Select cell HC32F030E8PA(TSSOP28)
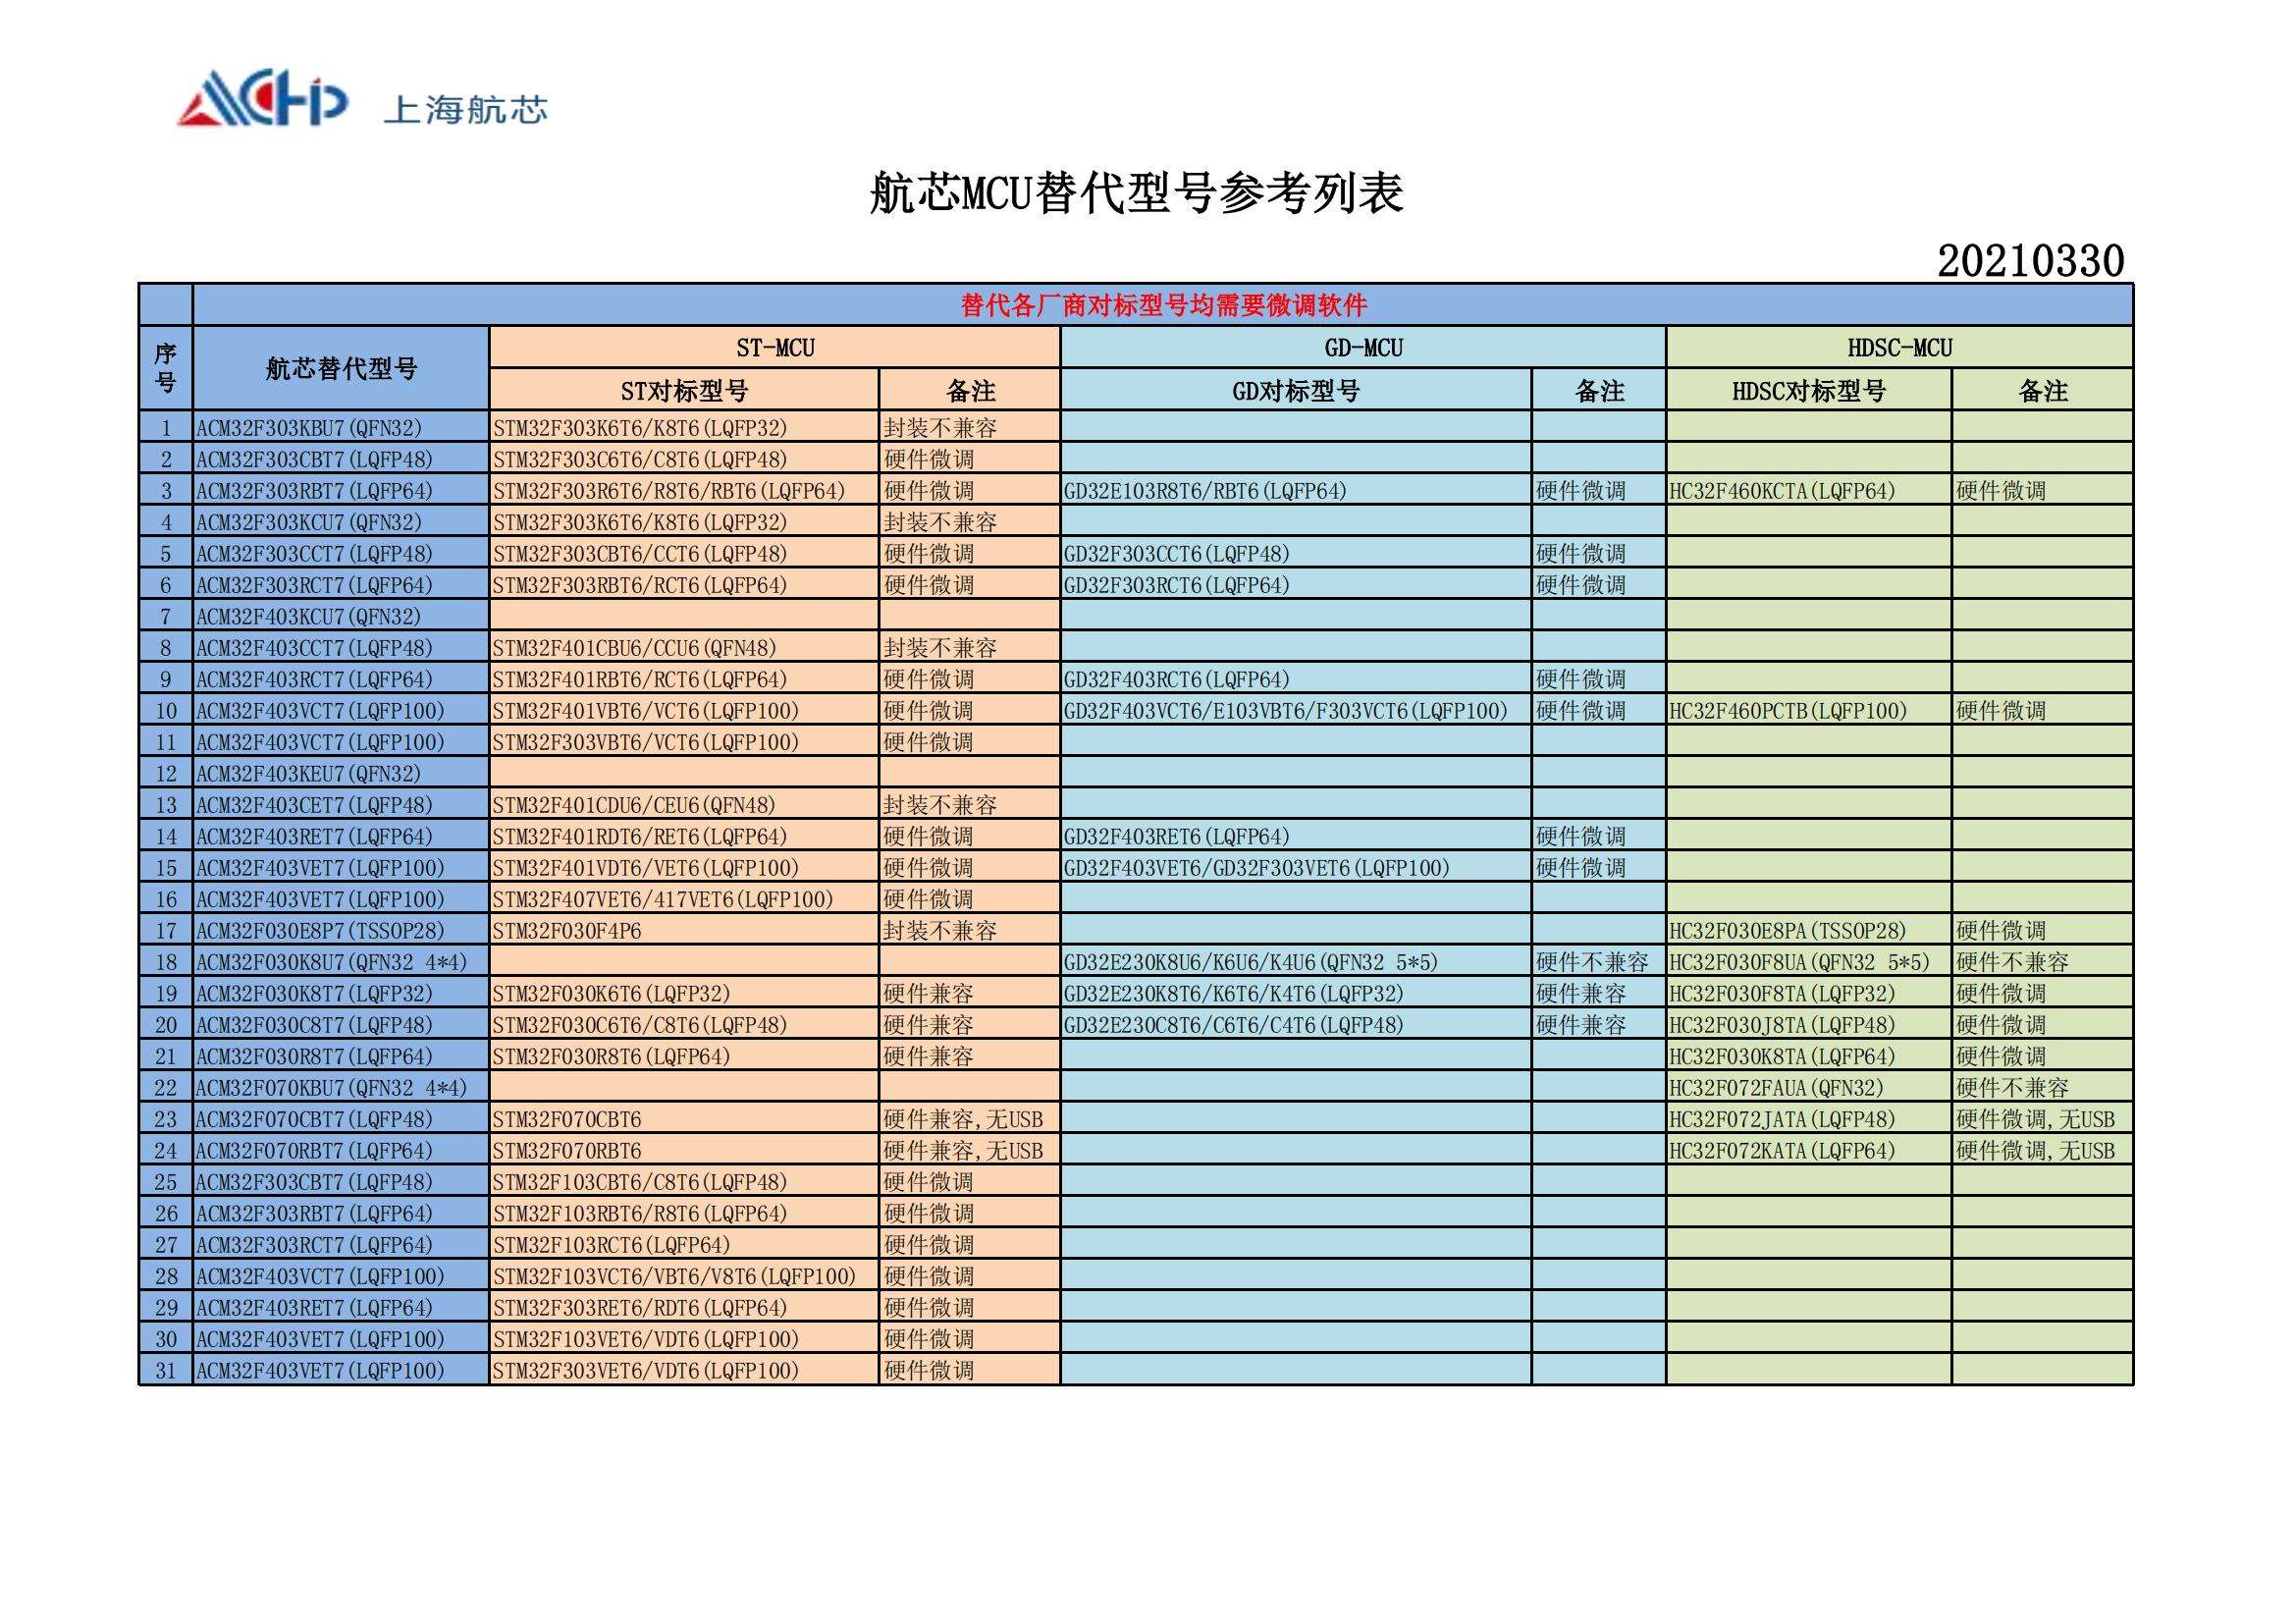 [1809, 931]
